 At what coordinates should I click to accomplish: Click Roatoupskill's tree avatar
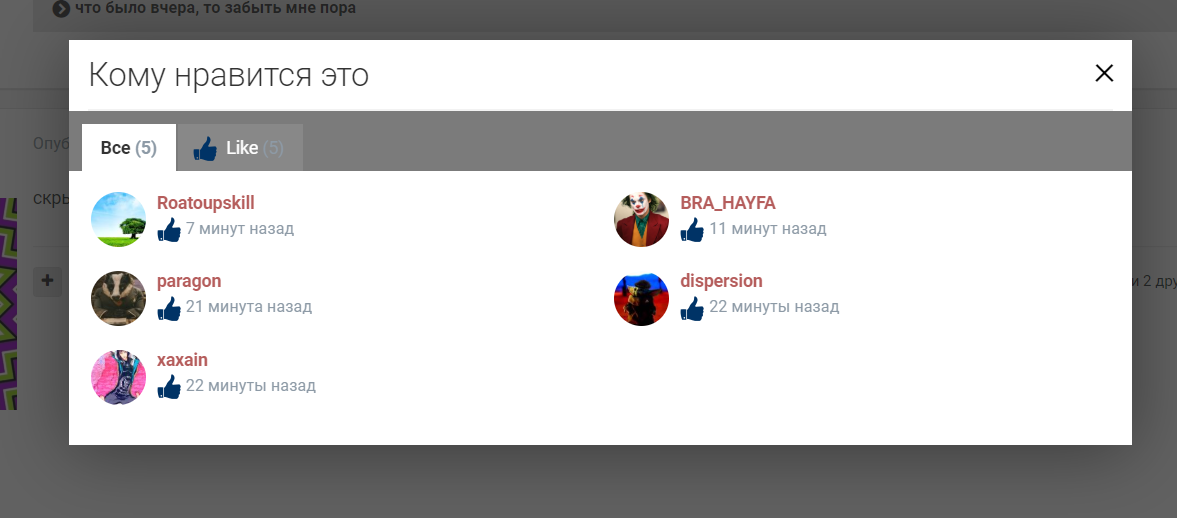(119, 219)
